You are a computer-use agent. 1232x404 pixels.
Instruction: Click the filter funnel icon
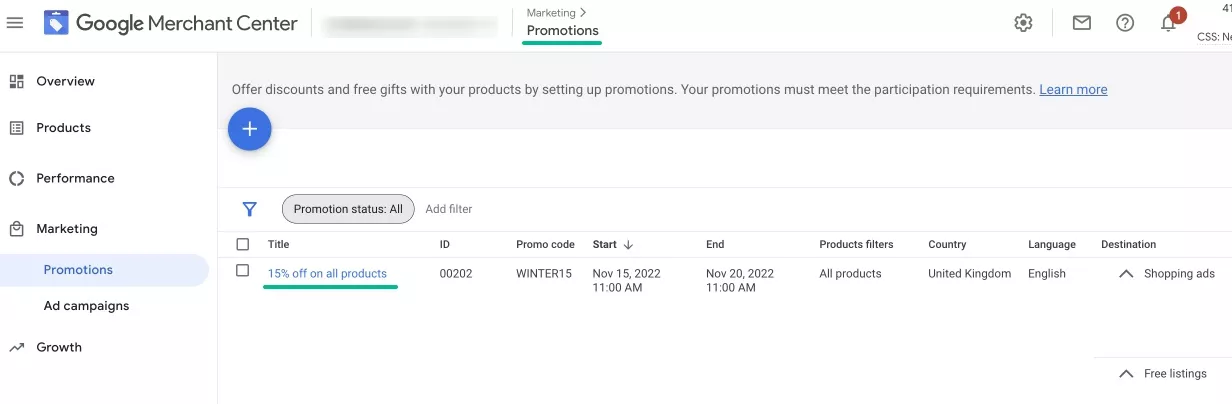tap(250, 209)
